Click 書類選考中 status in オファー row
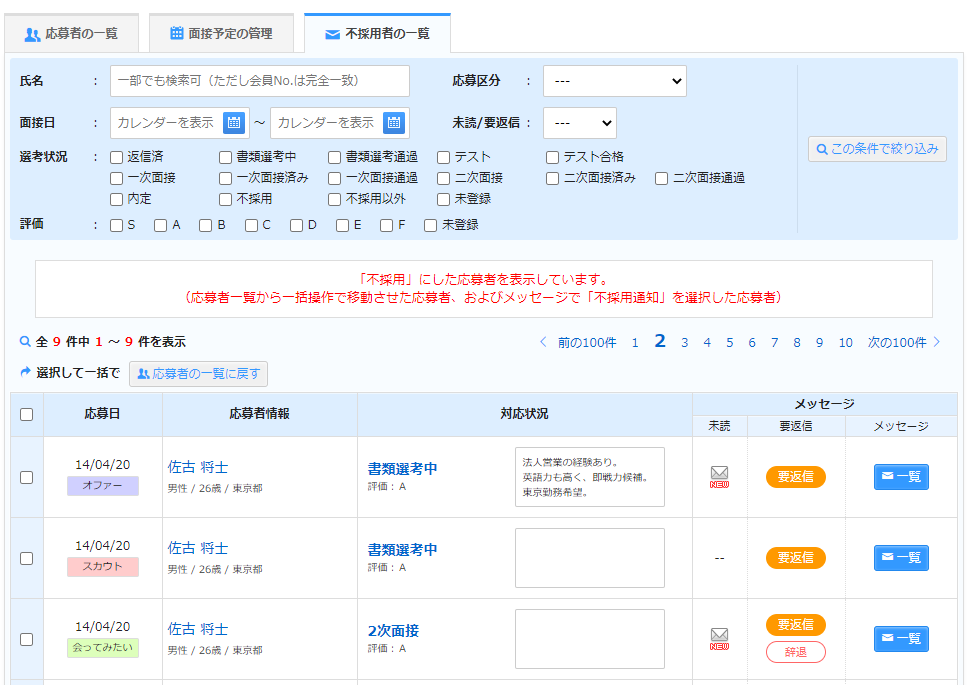Image resolution: width=969 pixels, height=685 pixels. coord(402,469)
